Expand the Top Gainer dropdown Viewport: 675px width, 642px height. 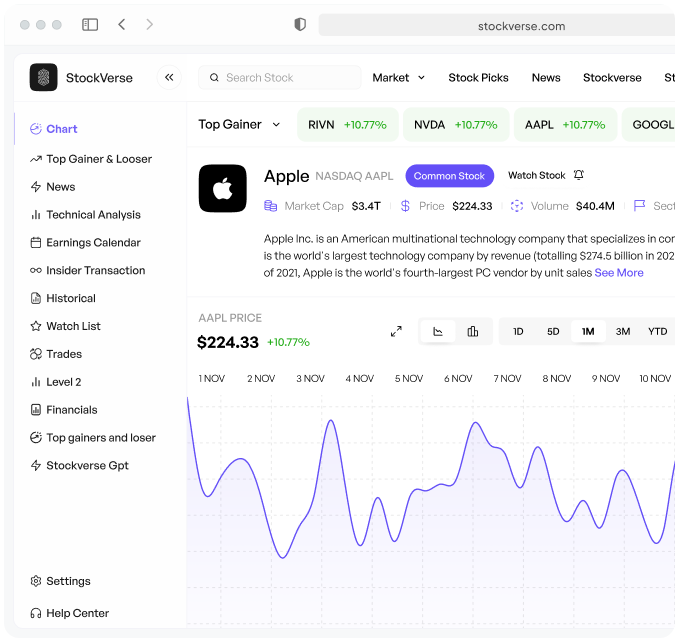(239, 124)
